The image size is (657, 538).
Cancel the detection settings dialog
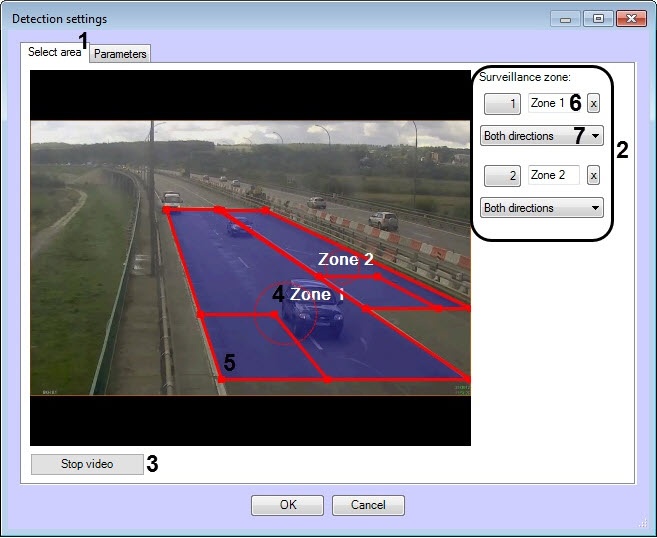coord(368,505)
